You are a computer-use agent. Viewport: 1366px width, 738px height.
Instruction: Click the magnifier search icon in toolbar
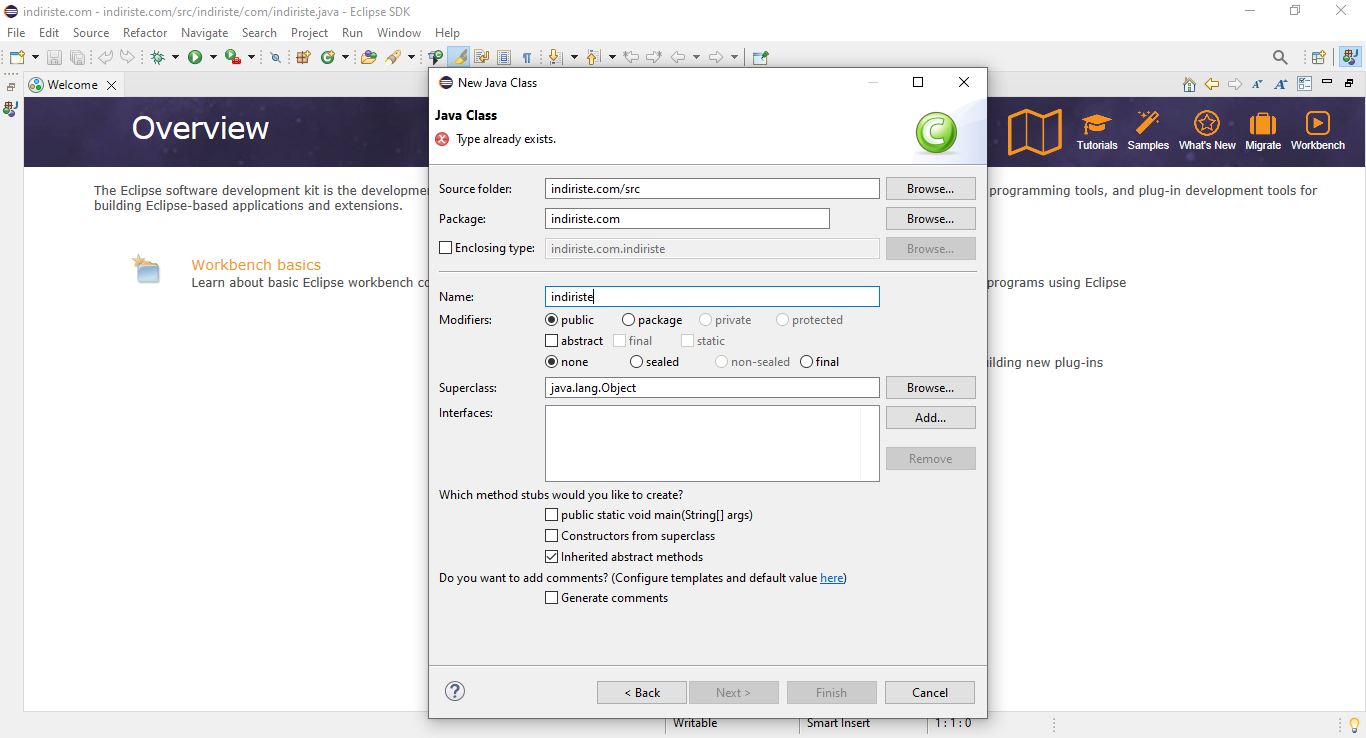pyautogui.click(x=1280, y=57)
